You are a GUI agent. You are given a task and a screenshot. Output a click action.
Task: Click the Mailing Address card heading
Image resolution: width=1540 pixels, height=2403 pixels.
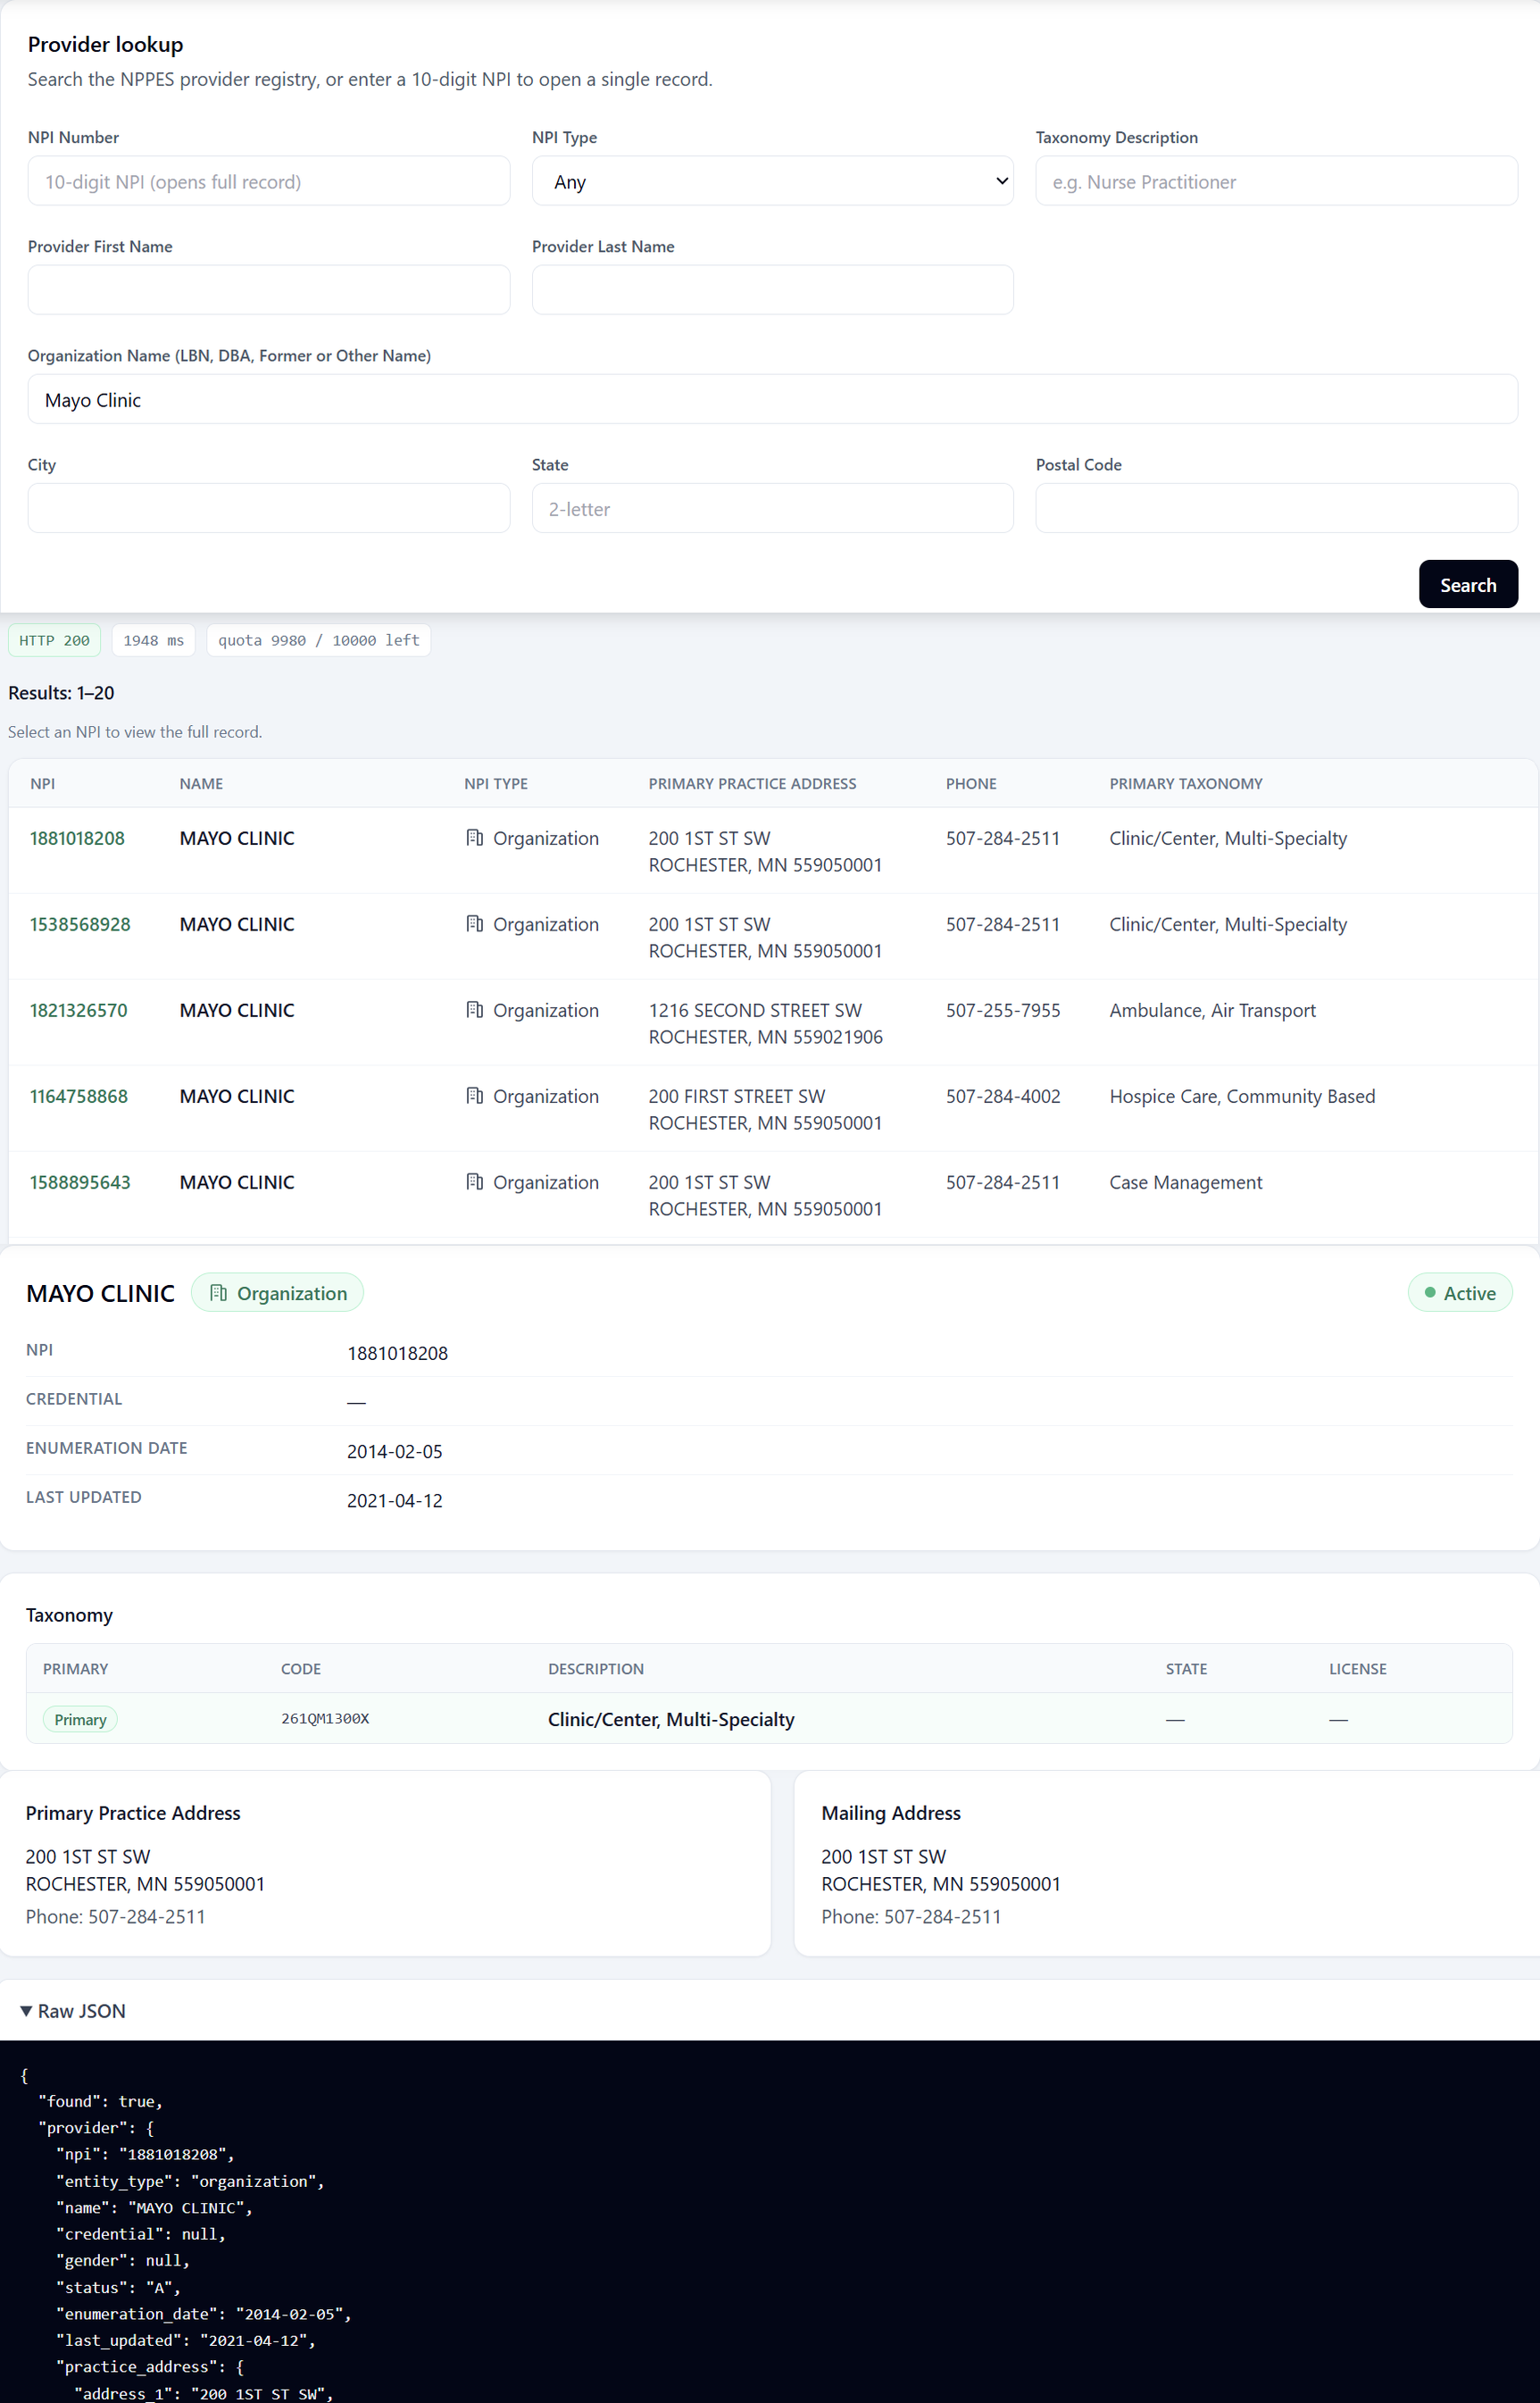(x=891, y=1813)
